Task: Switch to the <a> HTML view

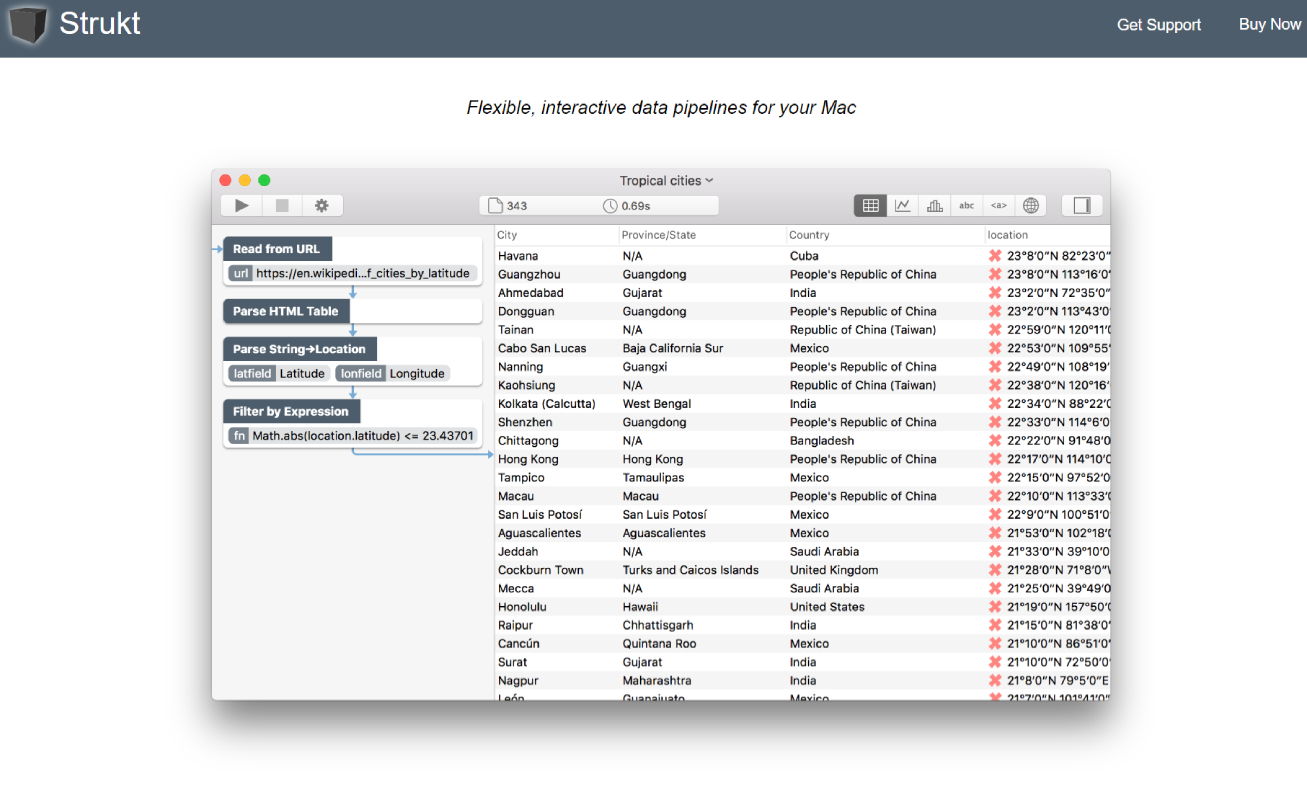Action: coord(999,205)
